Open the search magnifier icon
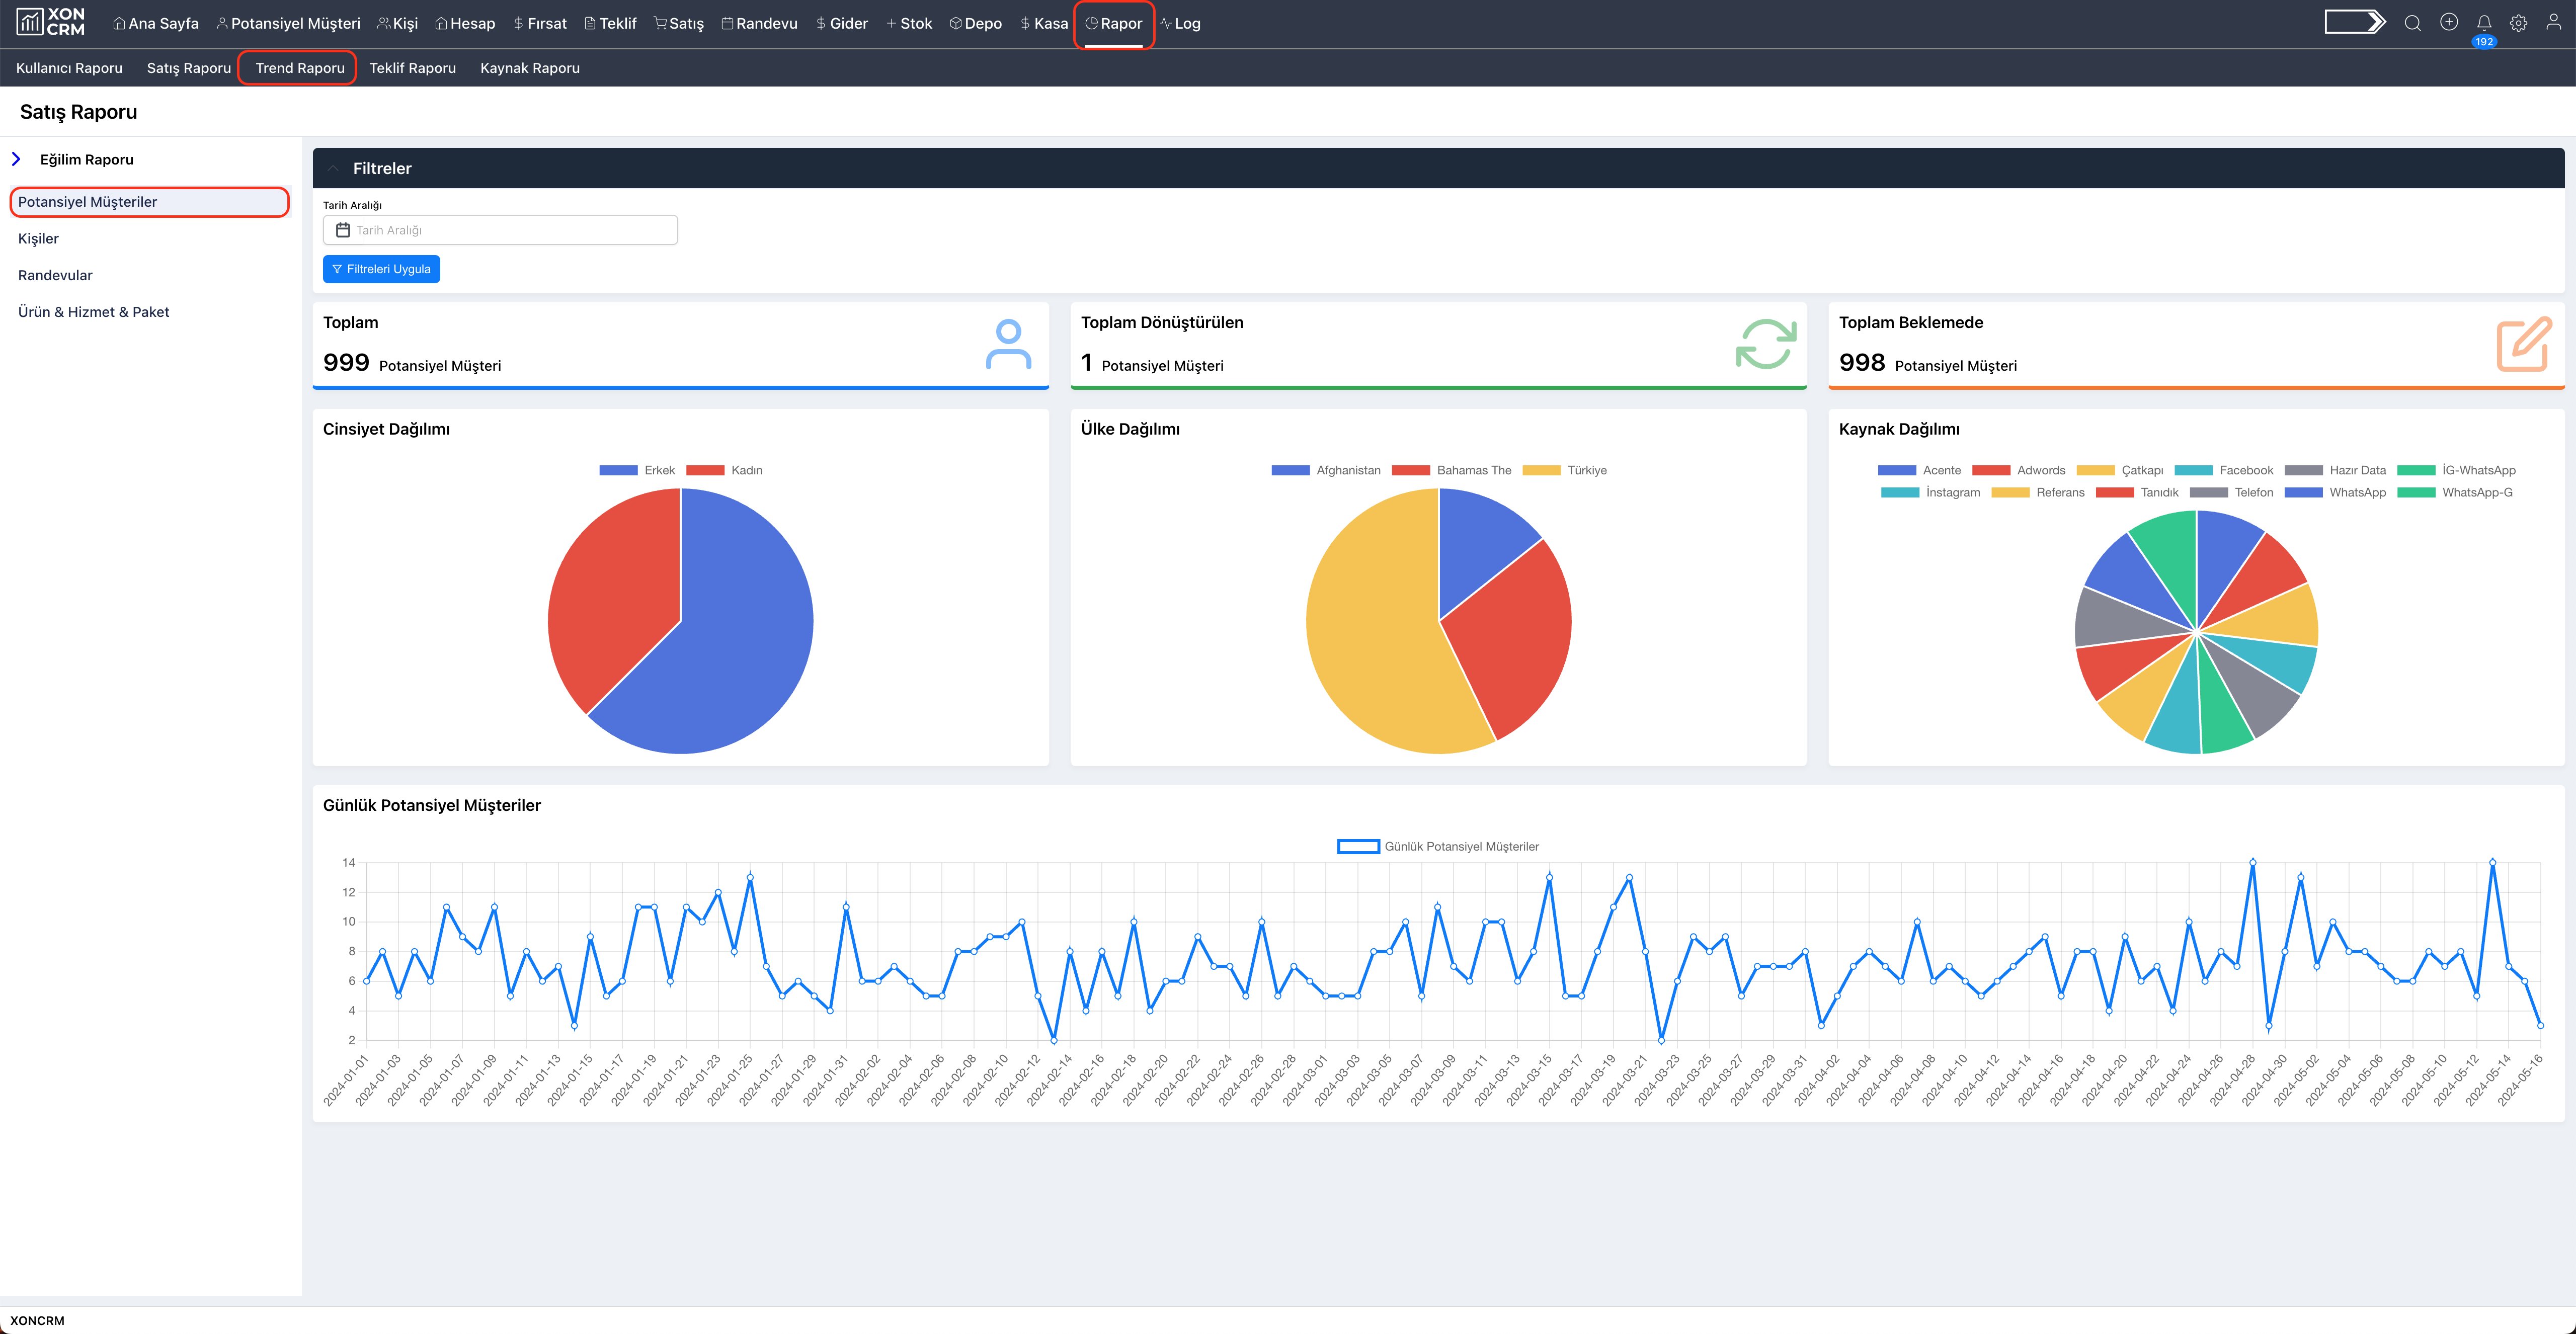This screenshot has width=2576, height=1334. pyautogui.click(x=2412, y=23)
